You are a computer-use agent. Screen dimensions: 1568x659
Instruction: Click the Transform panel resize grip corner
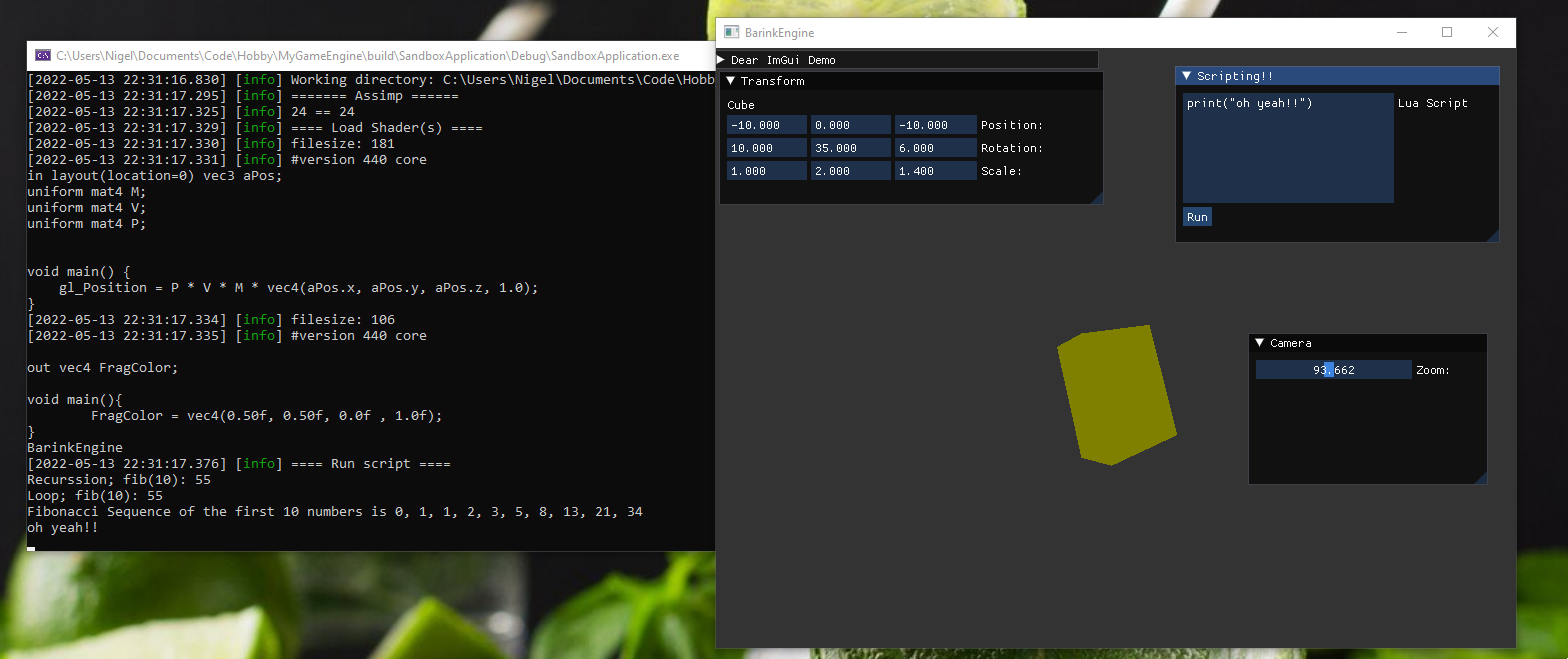click(x=1097, y=198)
